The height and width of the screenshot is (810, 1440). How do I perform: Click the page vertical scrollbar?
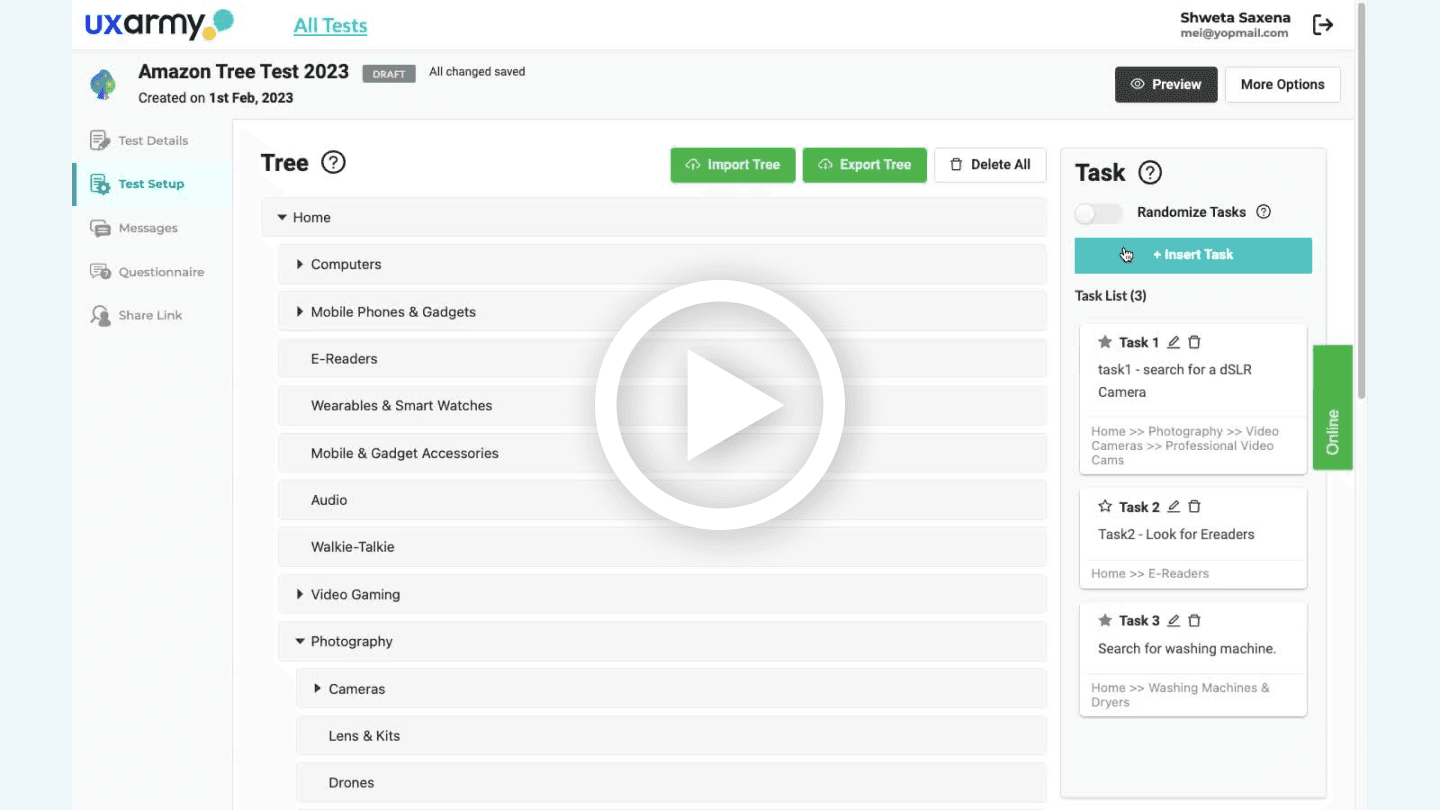coord(1361,200)
